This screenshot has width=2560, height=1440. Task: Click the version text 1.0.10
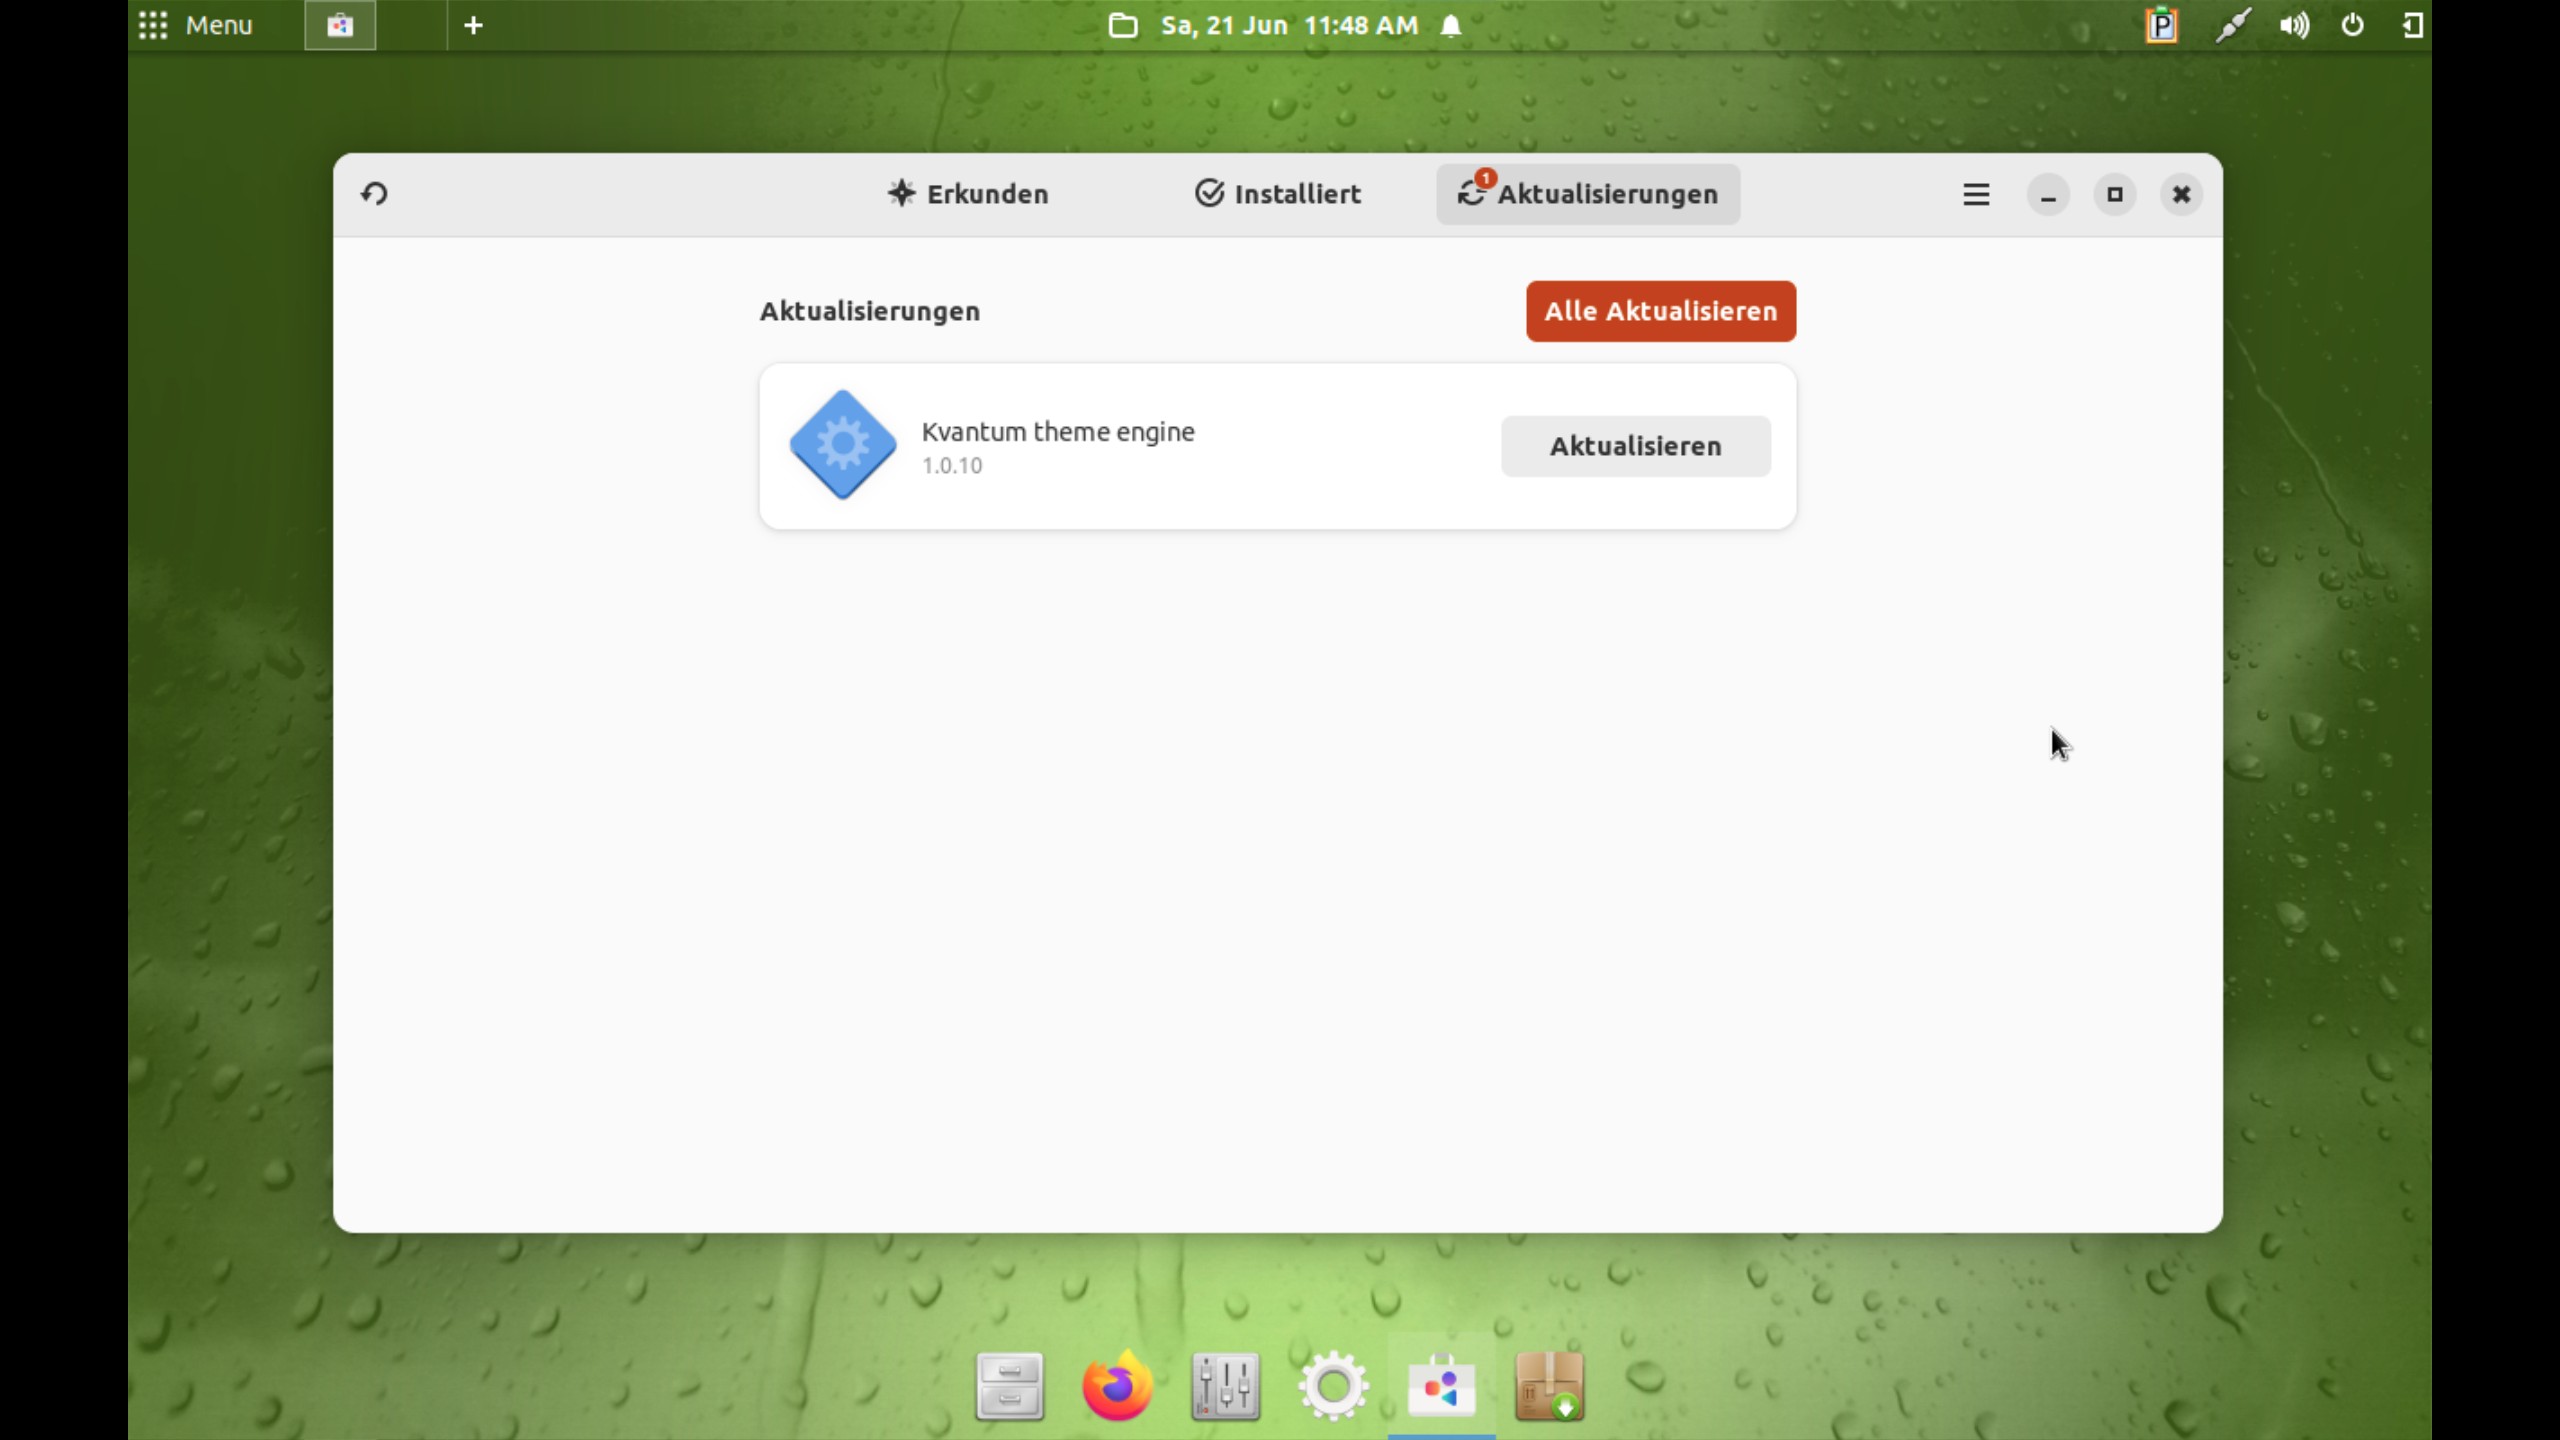(x=951, y=466)
